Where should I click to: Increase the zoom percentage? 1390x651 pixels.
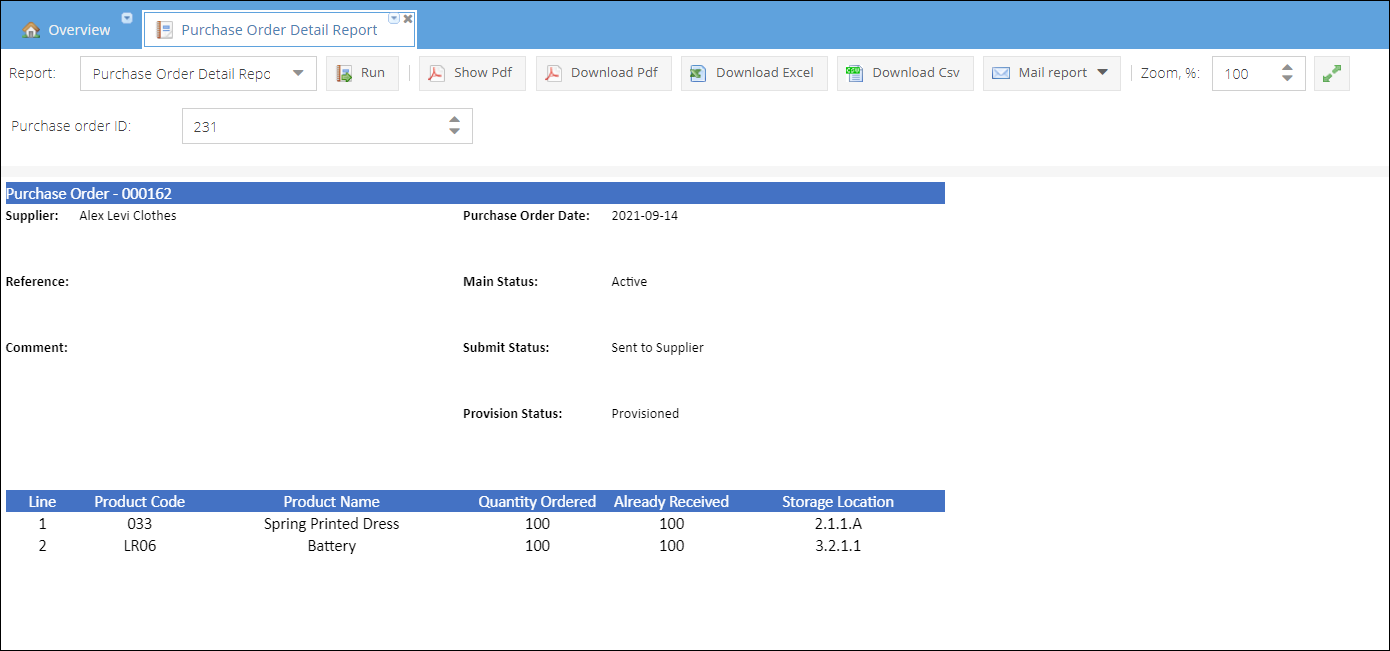1287,67
